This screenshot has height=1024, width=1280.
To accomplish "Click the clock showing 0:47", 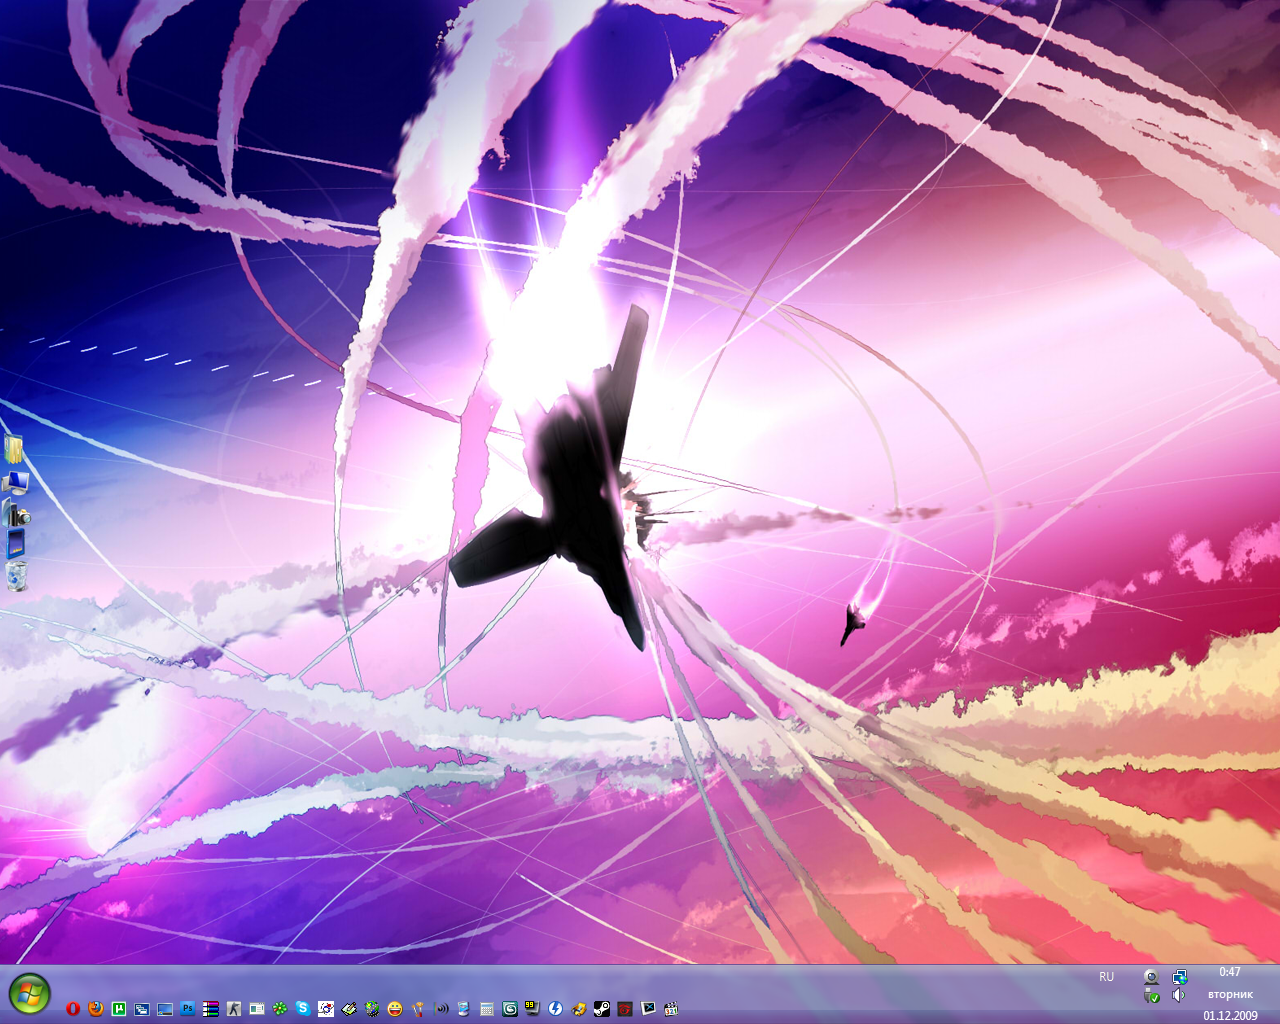I will (1230, 972).
